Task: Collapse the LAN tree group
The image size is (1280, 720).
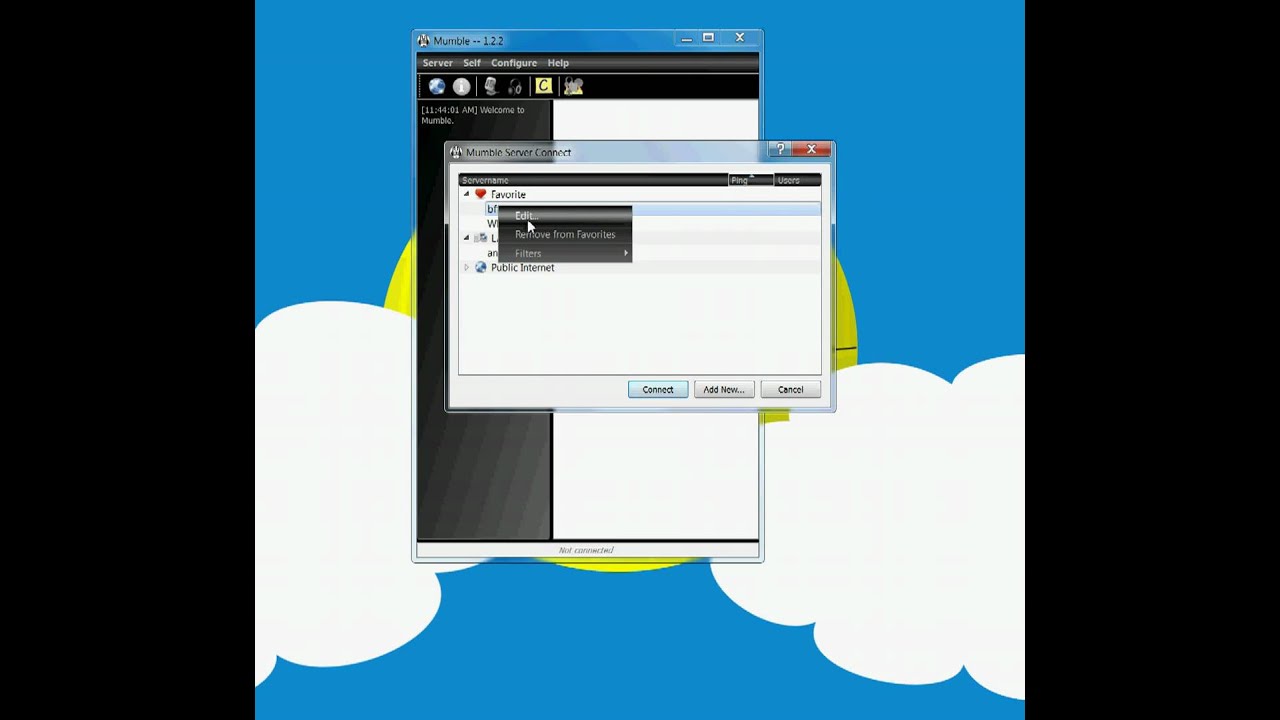Action: pos(466,238)
